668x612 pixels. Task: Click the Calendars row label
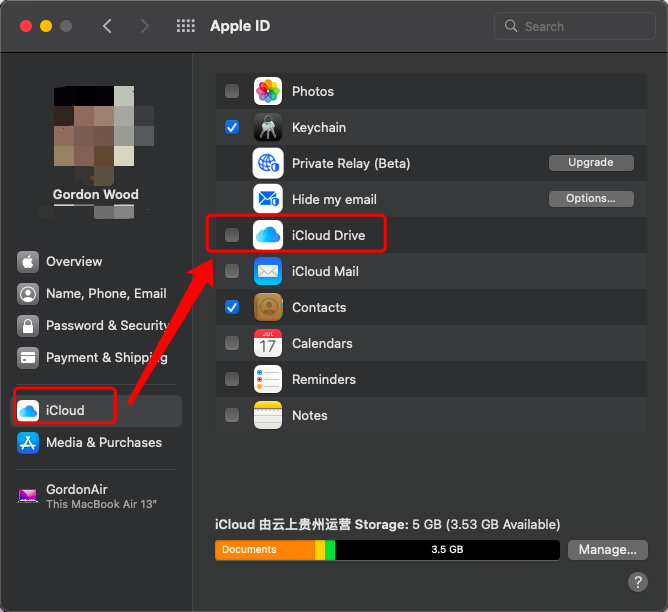coord(322,343)
